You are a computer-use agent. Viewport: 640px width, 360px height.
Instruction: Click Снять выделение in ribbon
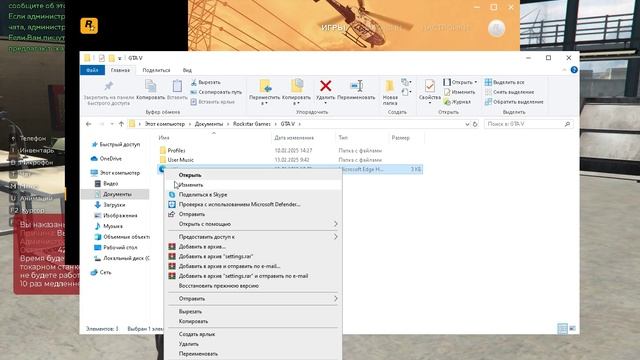pyautogui.click(x=509, y=92)
